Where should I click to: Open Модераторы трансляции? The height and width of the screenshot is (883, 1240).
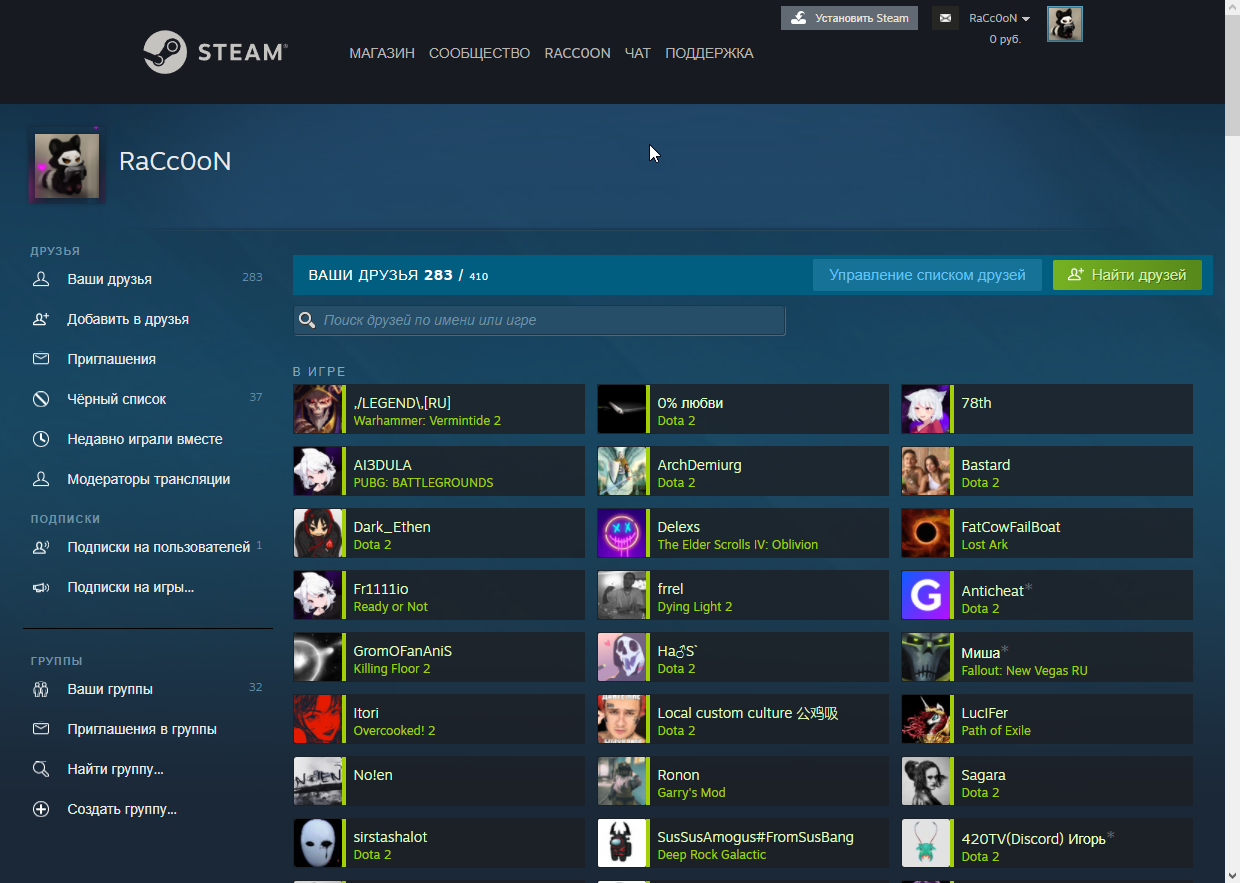coord(147,479)
